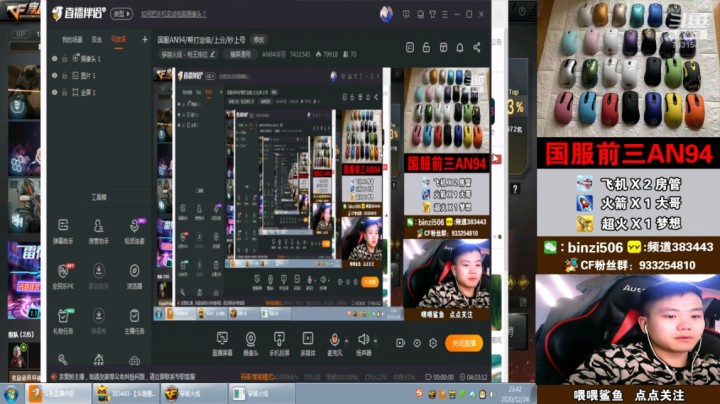This screenshot has width=720, height=404.
Task: Click the greyed download tool beside 全民乐PK
Action: point(98,276)
